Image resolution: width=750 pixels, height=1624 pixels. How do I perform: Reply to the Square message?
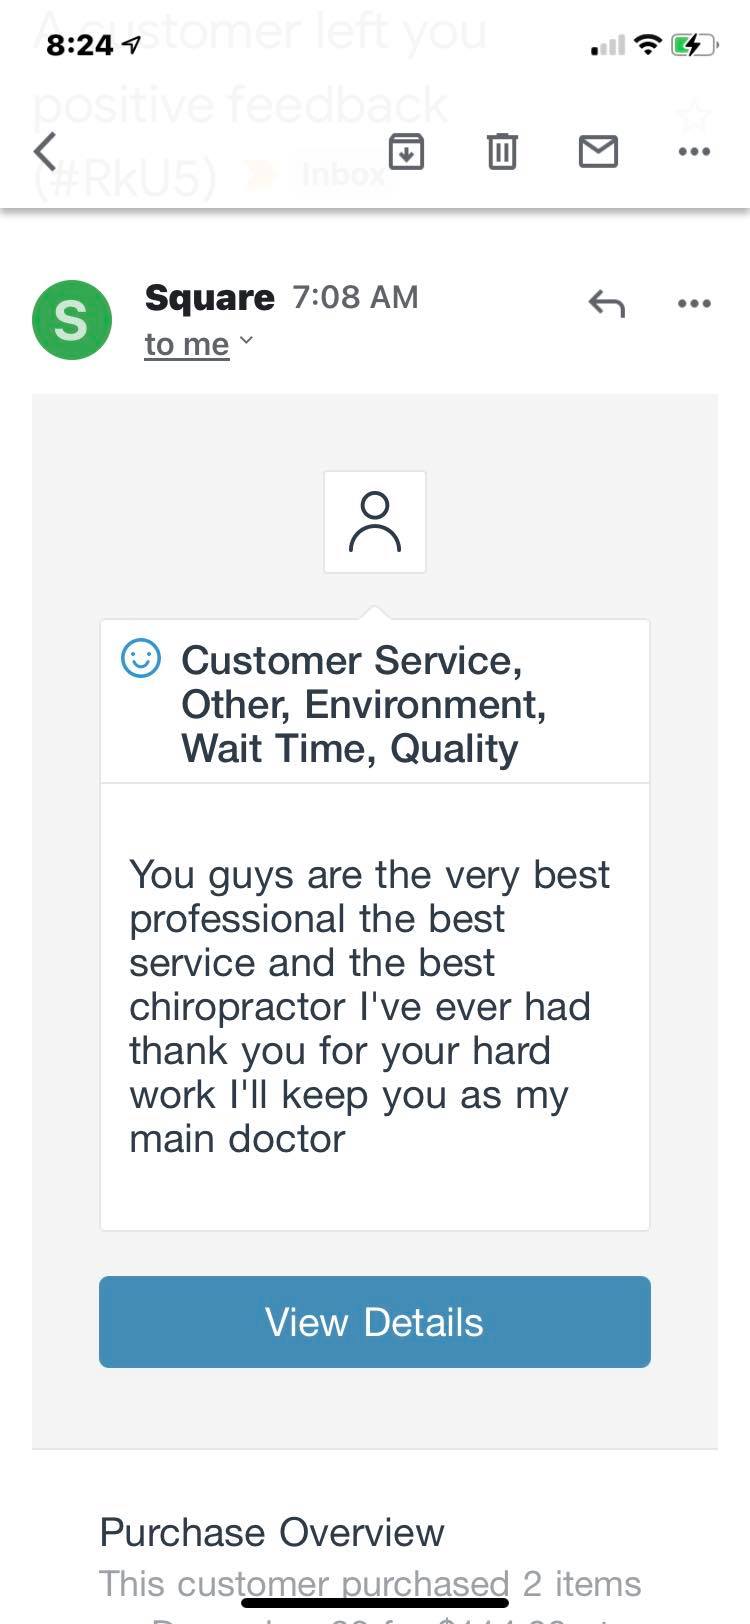607,303
